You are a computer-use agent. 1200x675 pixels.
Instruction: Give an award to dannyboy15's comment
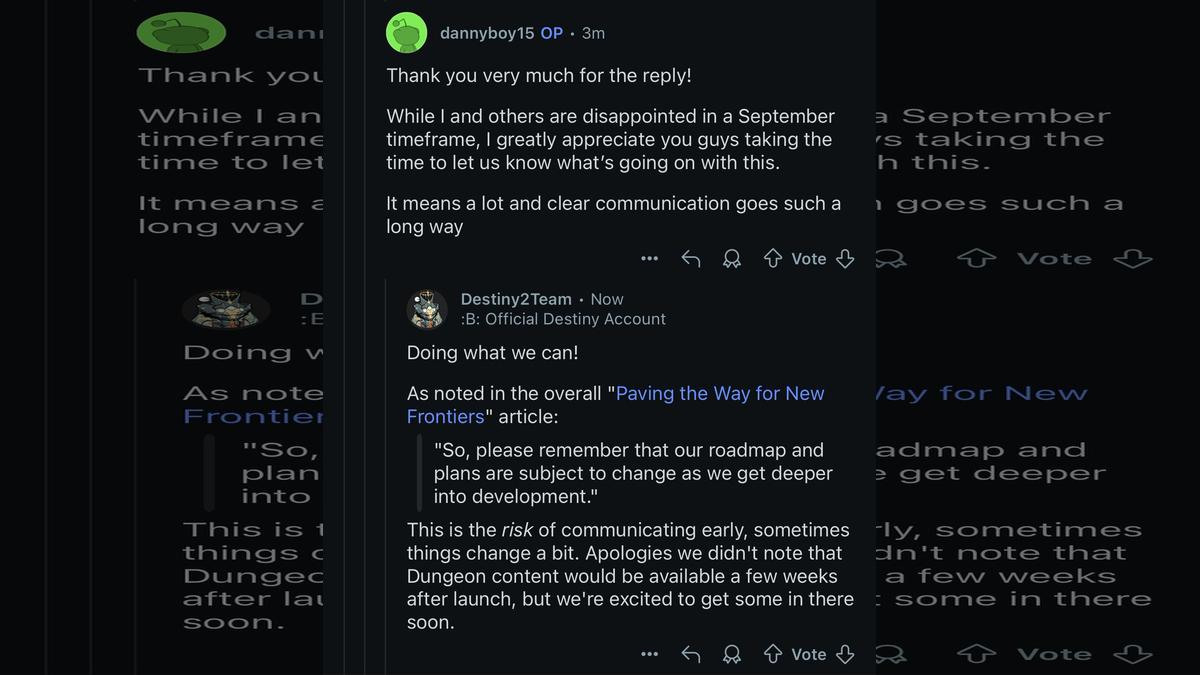(x=731, y=258)
